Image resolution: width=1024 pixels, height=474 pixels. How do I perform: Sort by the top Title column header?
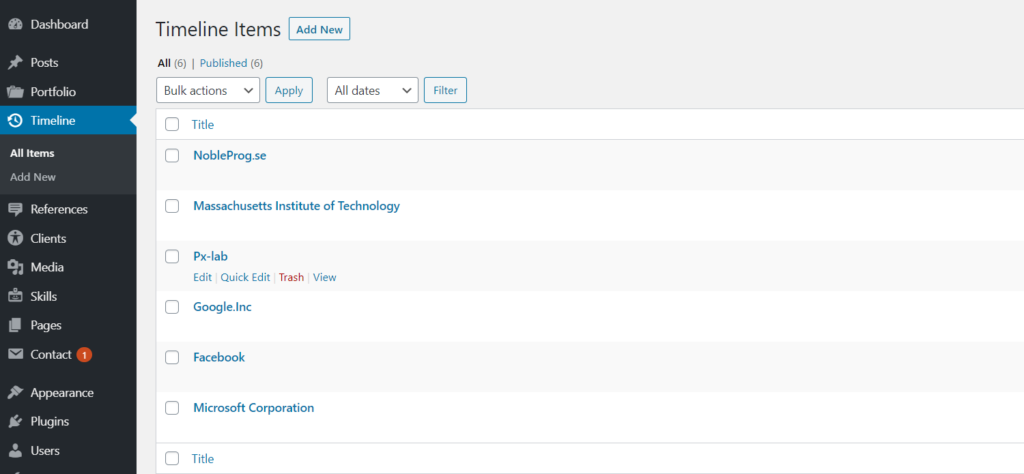(202, 125)
